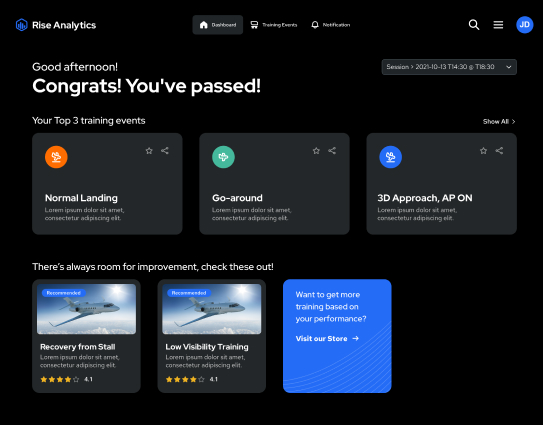Click the arrow next to Visit our Store
The image size is (543, 425).
[356, 338]
